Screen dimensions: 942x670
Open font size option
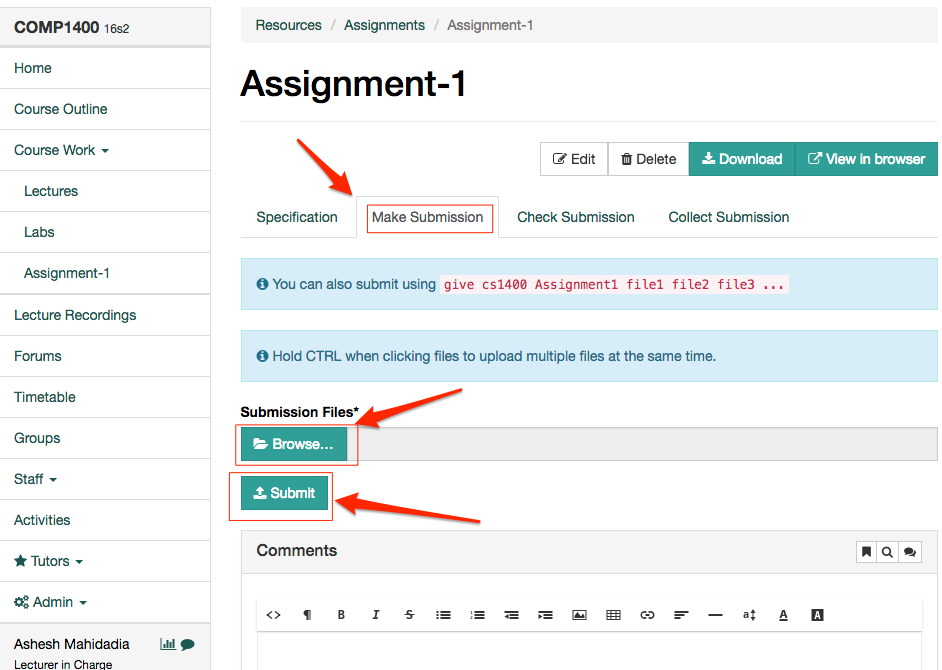pos(749,615)
